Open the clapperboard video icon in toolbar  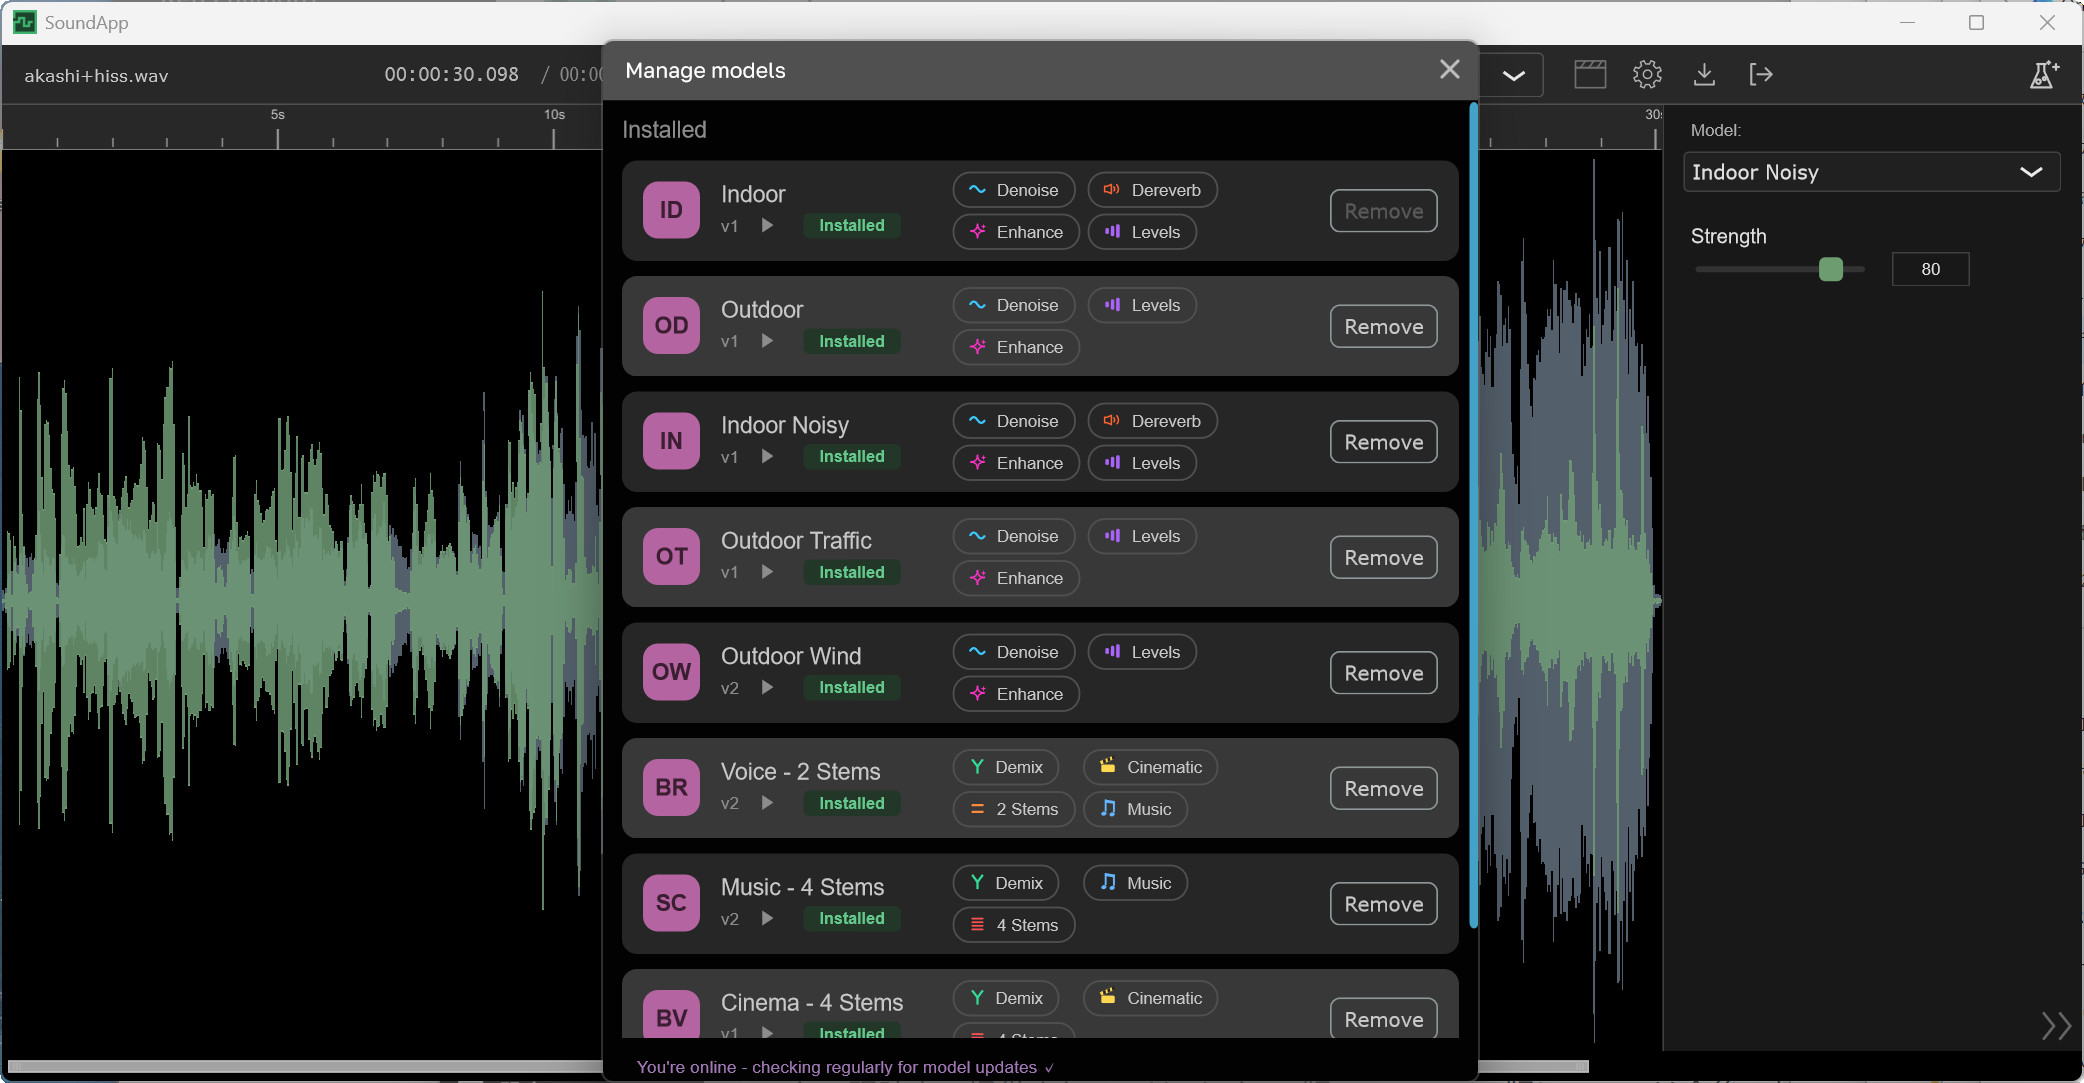click(x=1590, y=74)
